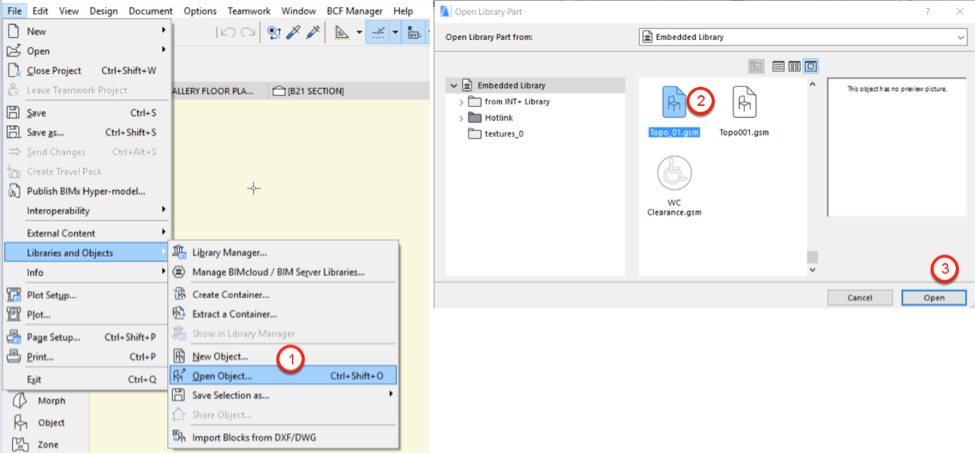The image size is (975, 454).
Task: Select the Topo_01.gsm library part
Action: coord(672,111)
